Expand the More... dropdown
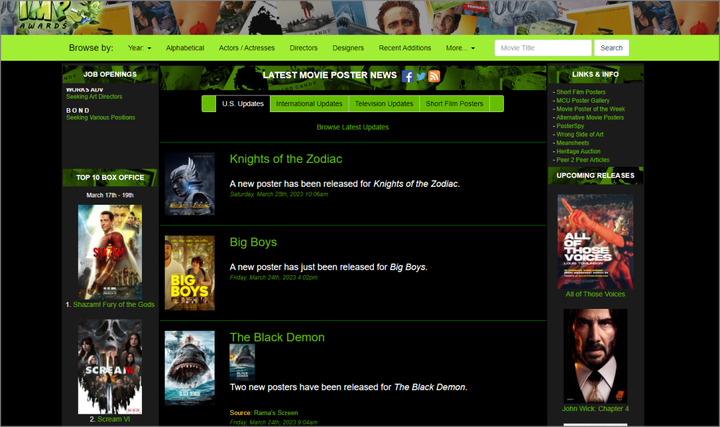Viewport: 720px width, 427px height. [x=460, y=48]
